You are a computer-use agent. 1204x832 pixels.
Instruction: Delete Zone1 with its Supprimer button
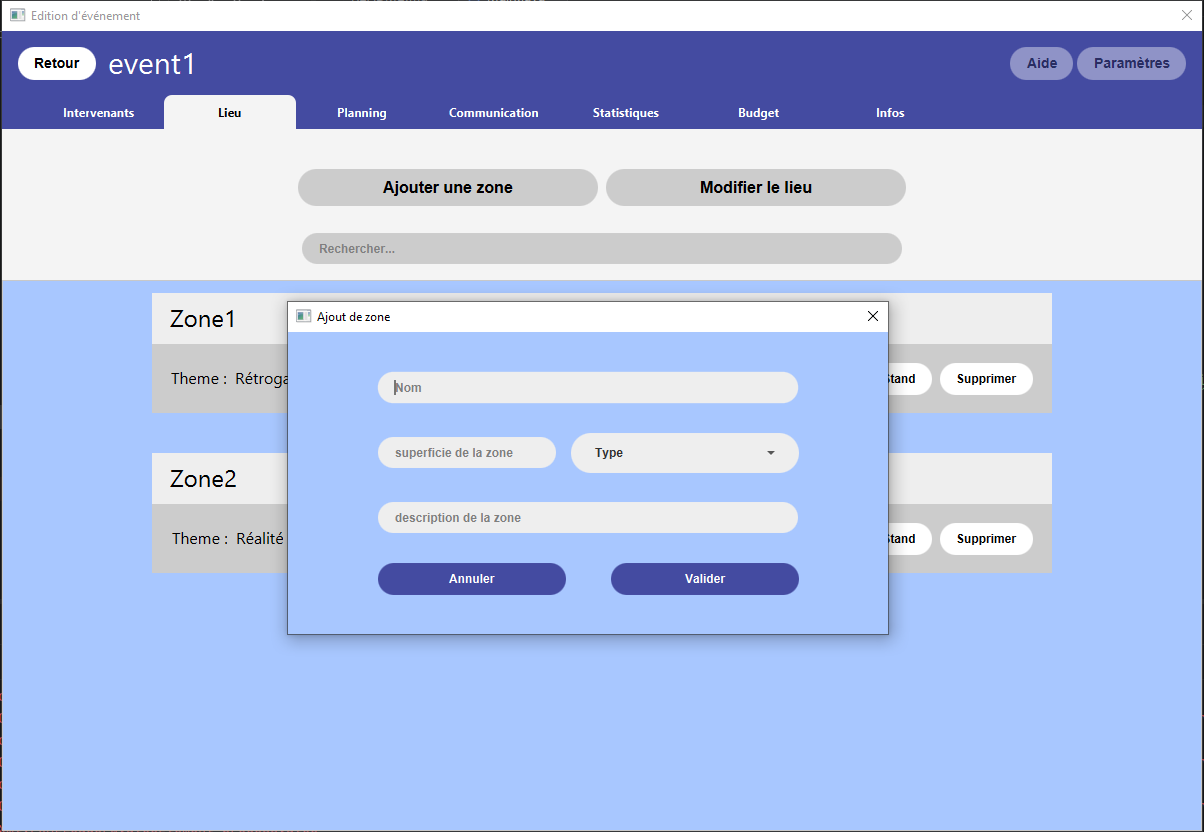pos(986,379)
